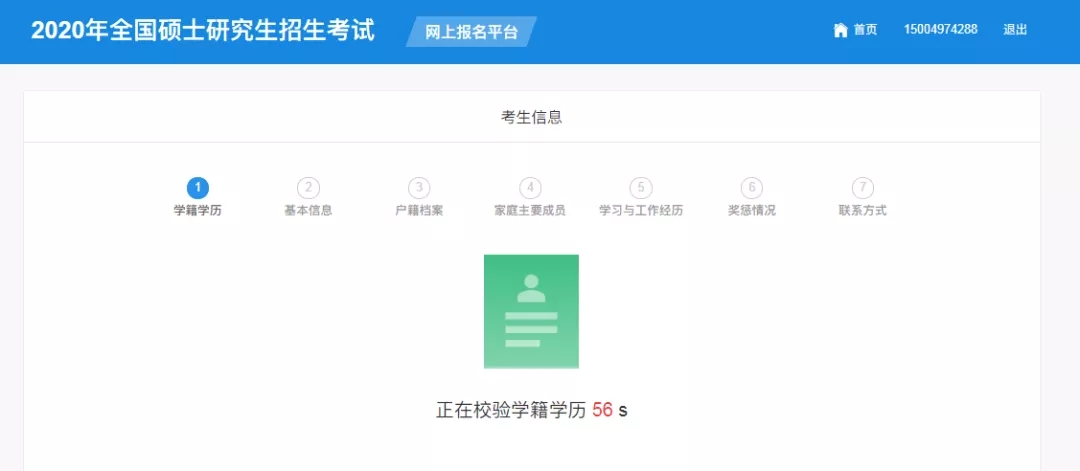Click the step 6 number circle
This screenshot has height=471, width=1080.
[x=751, y=188]
